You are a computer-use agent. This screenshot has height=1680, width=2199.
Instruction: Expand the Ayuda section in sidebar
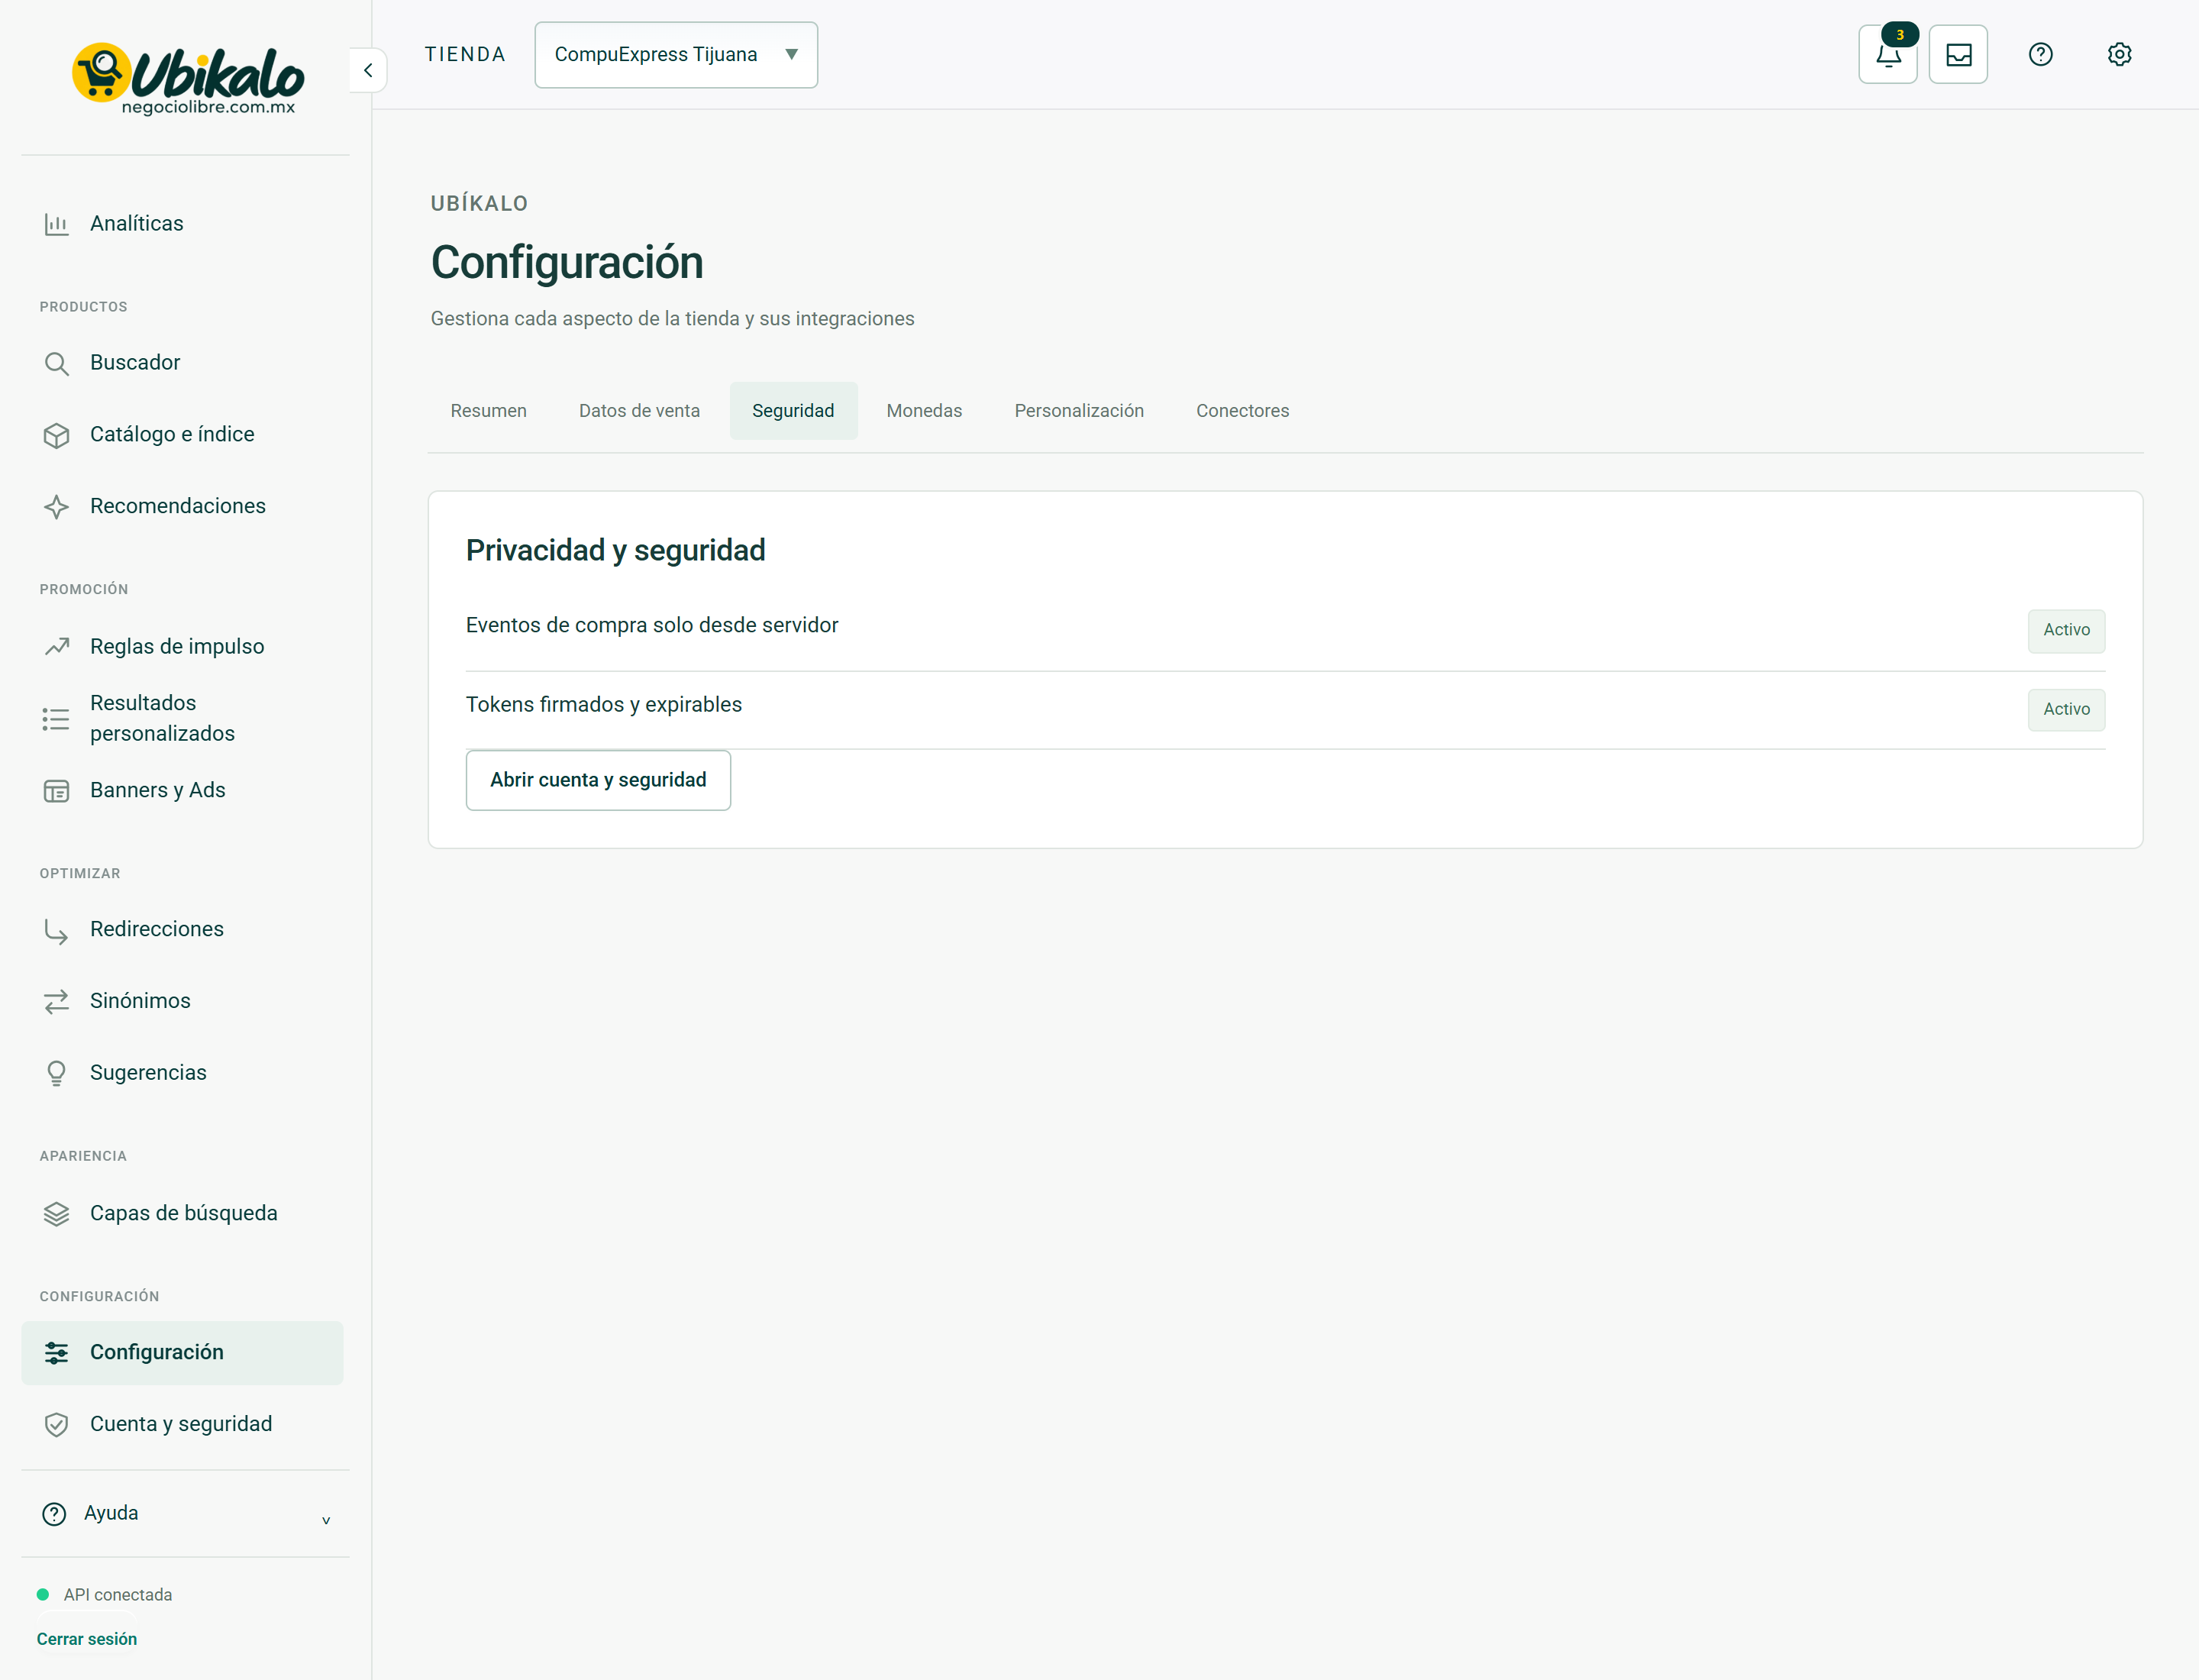pyautogui.click(x=186, y=1513)
